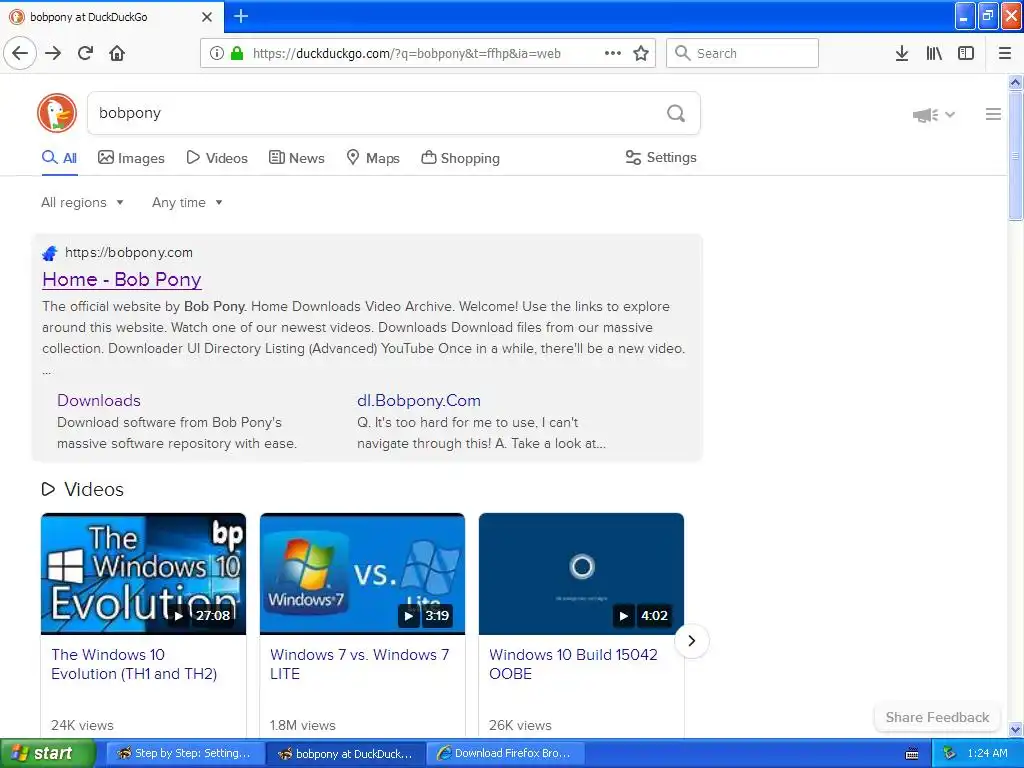Open the Windows Start menu
Viewport: 1024px width, 768px height.
coord(47,753)
